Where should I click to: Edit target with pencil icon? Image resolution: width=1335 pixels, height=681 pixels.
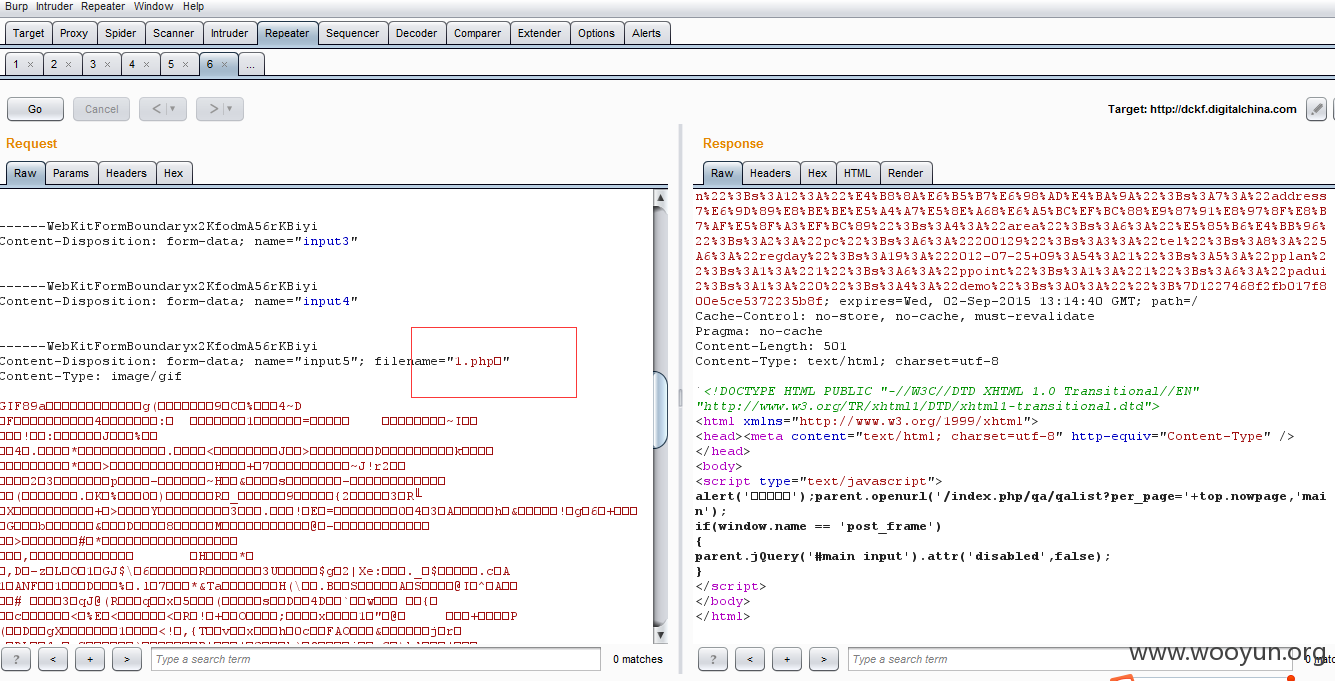click(x=1316, y=109)
